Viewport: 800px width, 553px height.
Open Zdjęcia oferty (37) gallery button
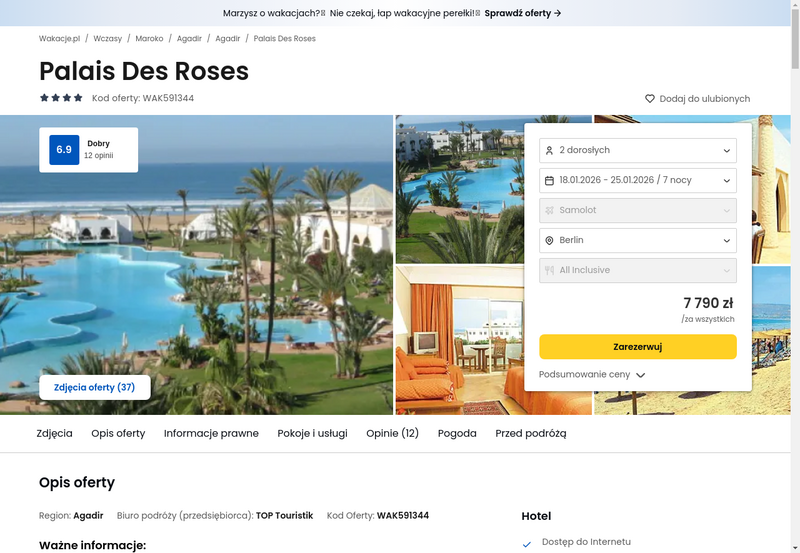point(95,388)
